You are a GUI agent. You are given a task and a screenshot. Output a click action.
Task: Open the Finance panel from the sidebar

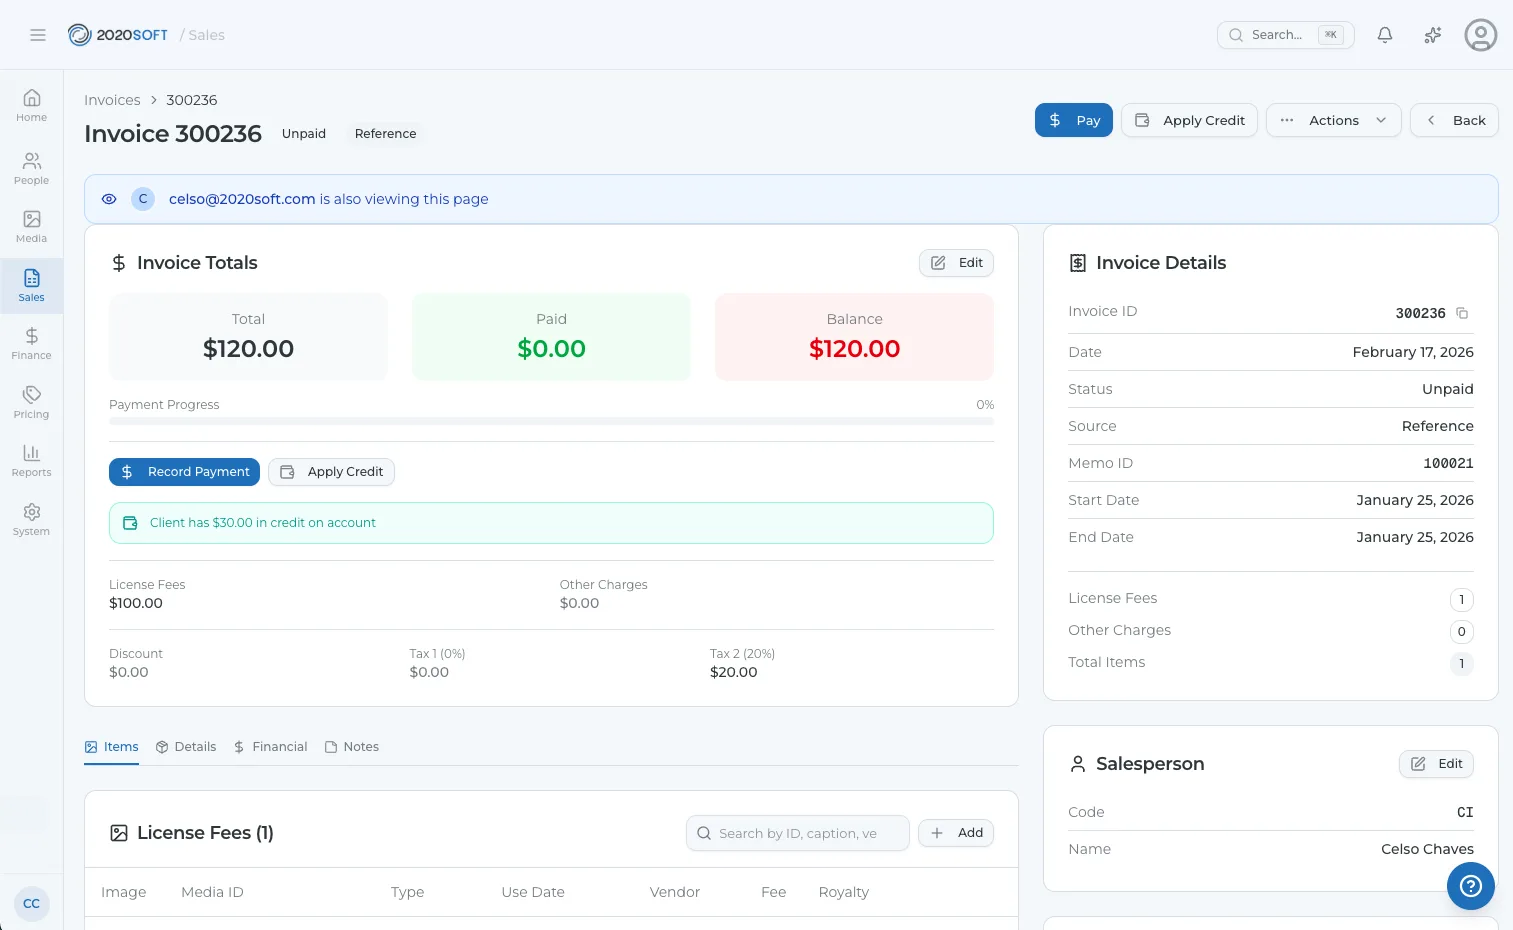(x=31, y=343)
